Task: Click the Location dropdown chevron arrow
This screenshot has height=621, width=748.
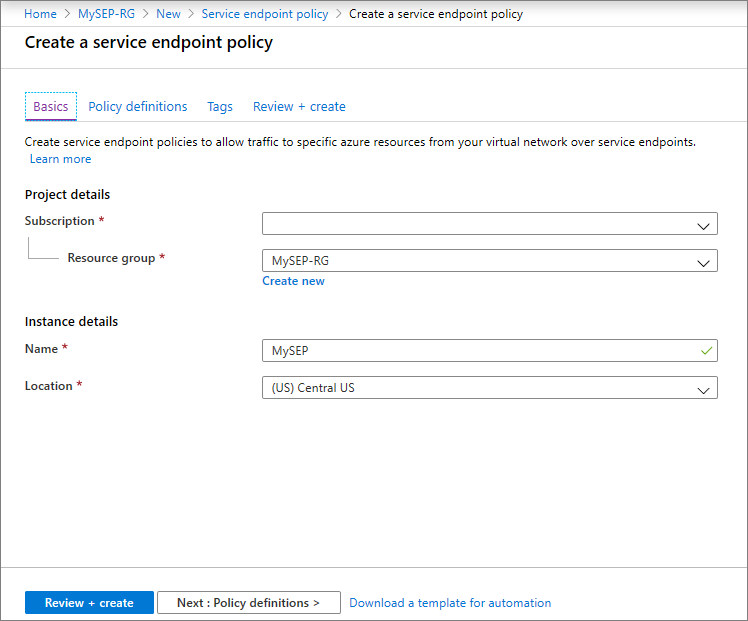Action: [x=704, y=389]
